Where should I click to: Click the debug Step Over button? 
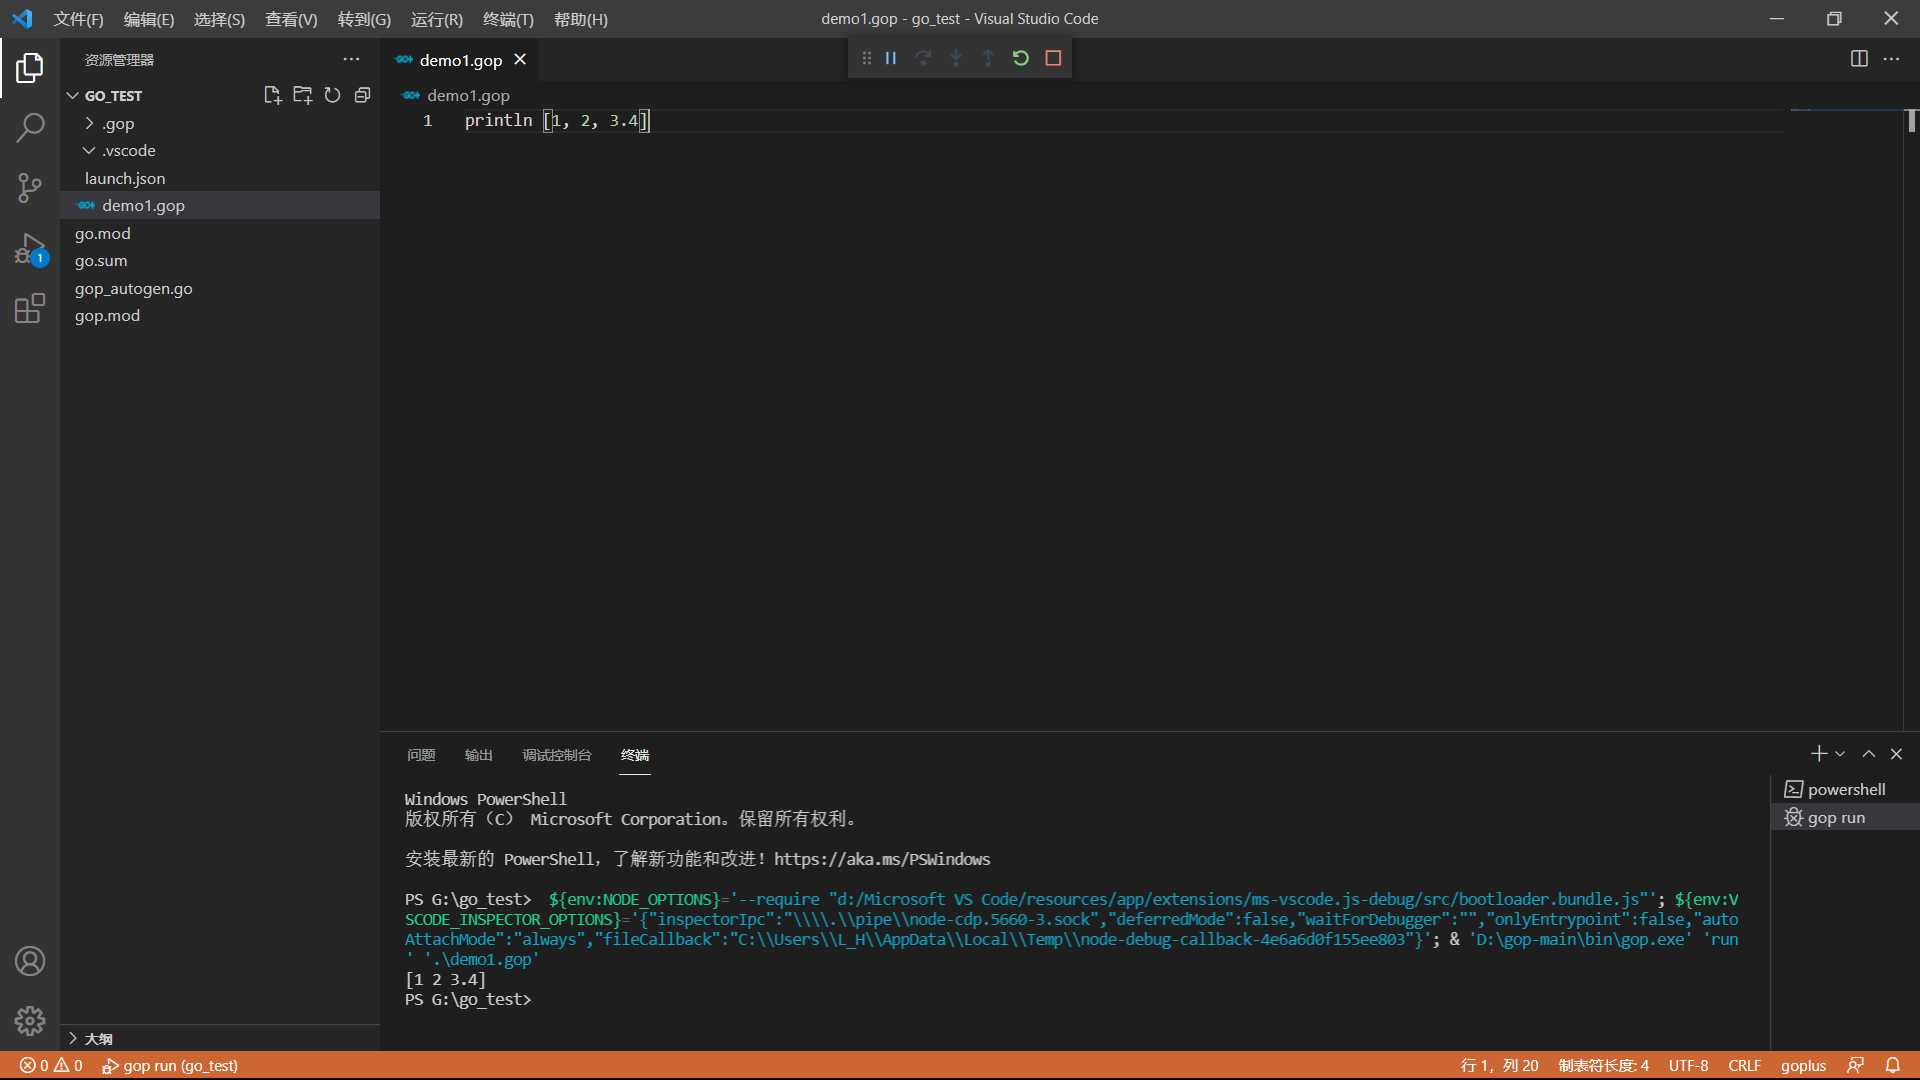click(x=923, y=58)
